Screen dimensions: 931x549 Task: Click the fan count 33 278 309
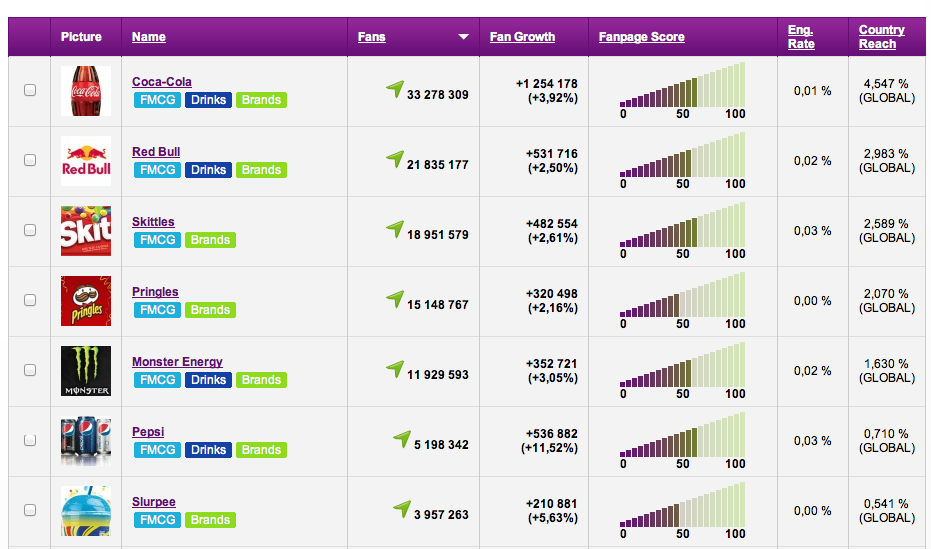pos(438,94)
